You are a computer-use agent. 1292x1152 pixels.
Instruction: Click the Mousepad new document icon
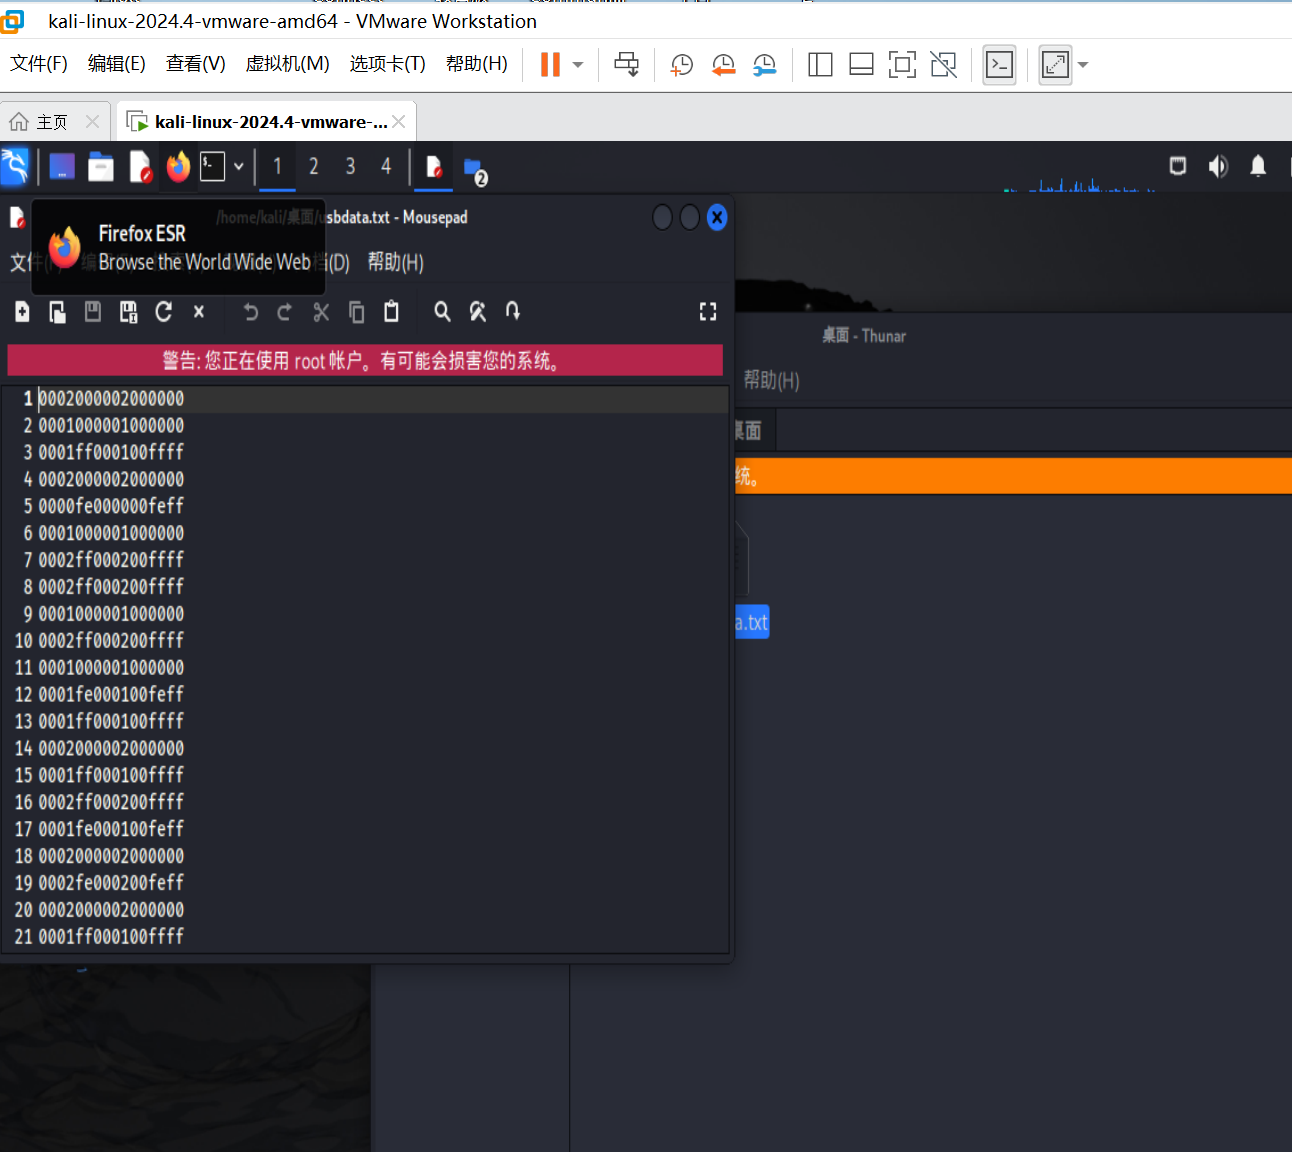click(x=22, y=312)
